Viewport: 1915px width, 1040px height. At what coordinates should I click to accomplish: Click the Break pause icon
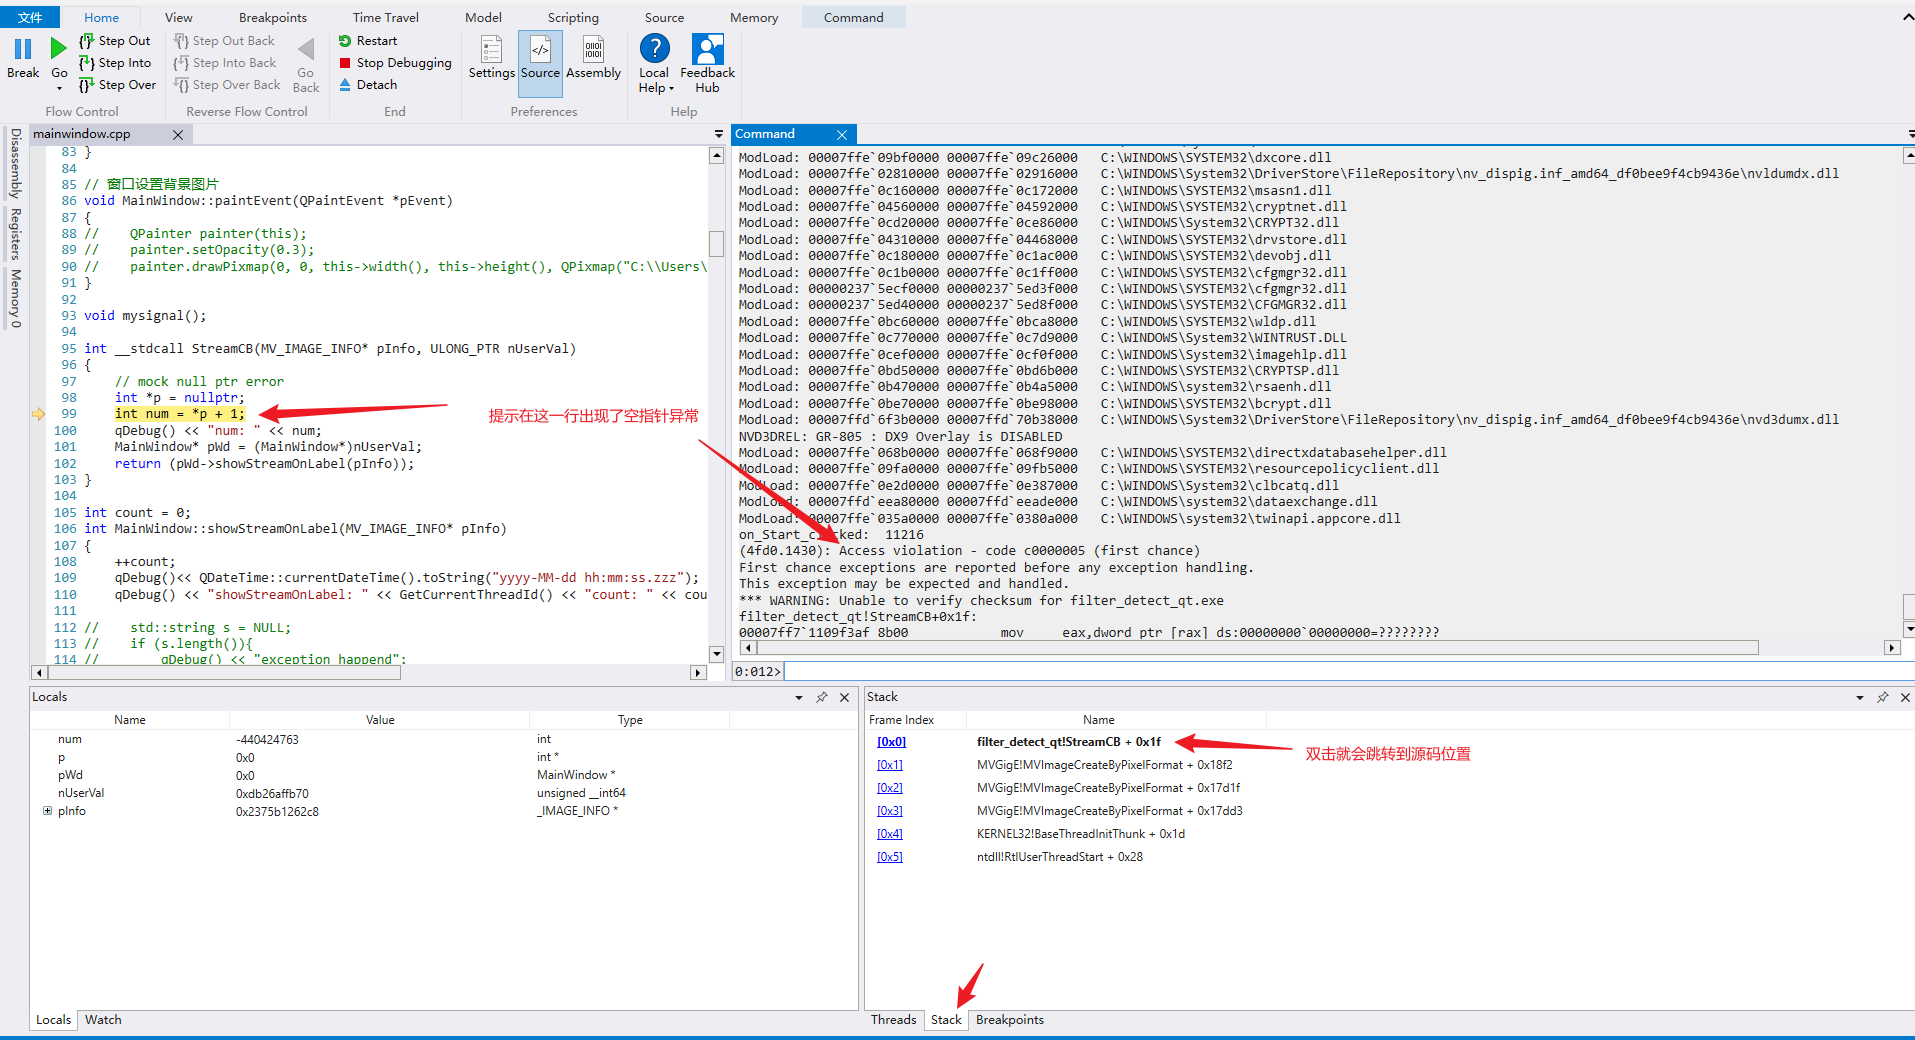click(23, 48)
